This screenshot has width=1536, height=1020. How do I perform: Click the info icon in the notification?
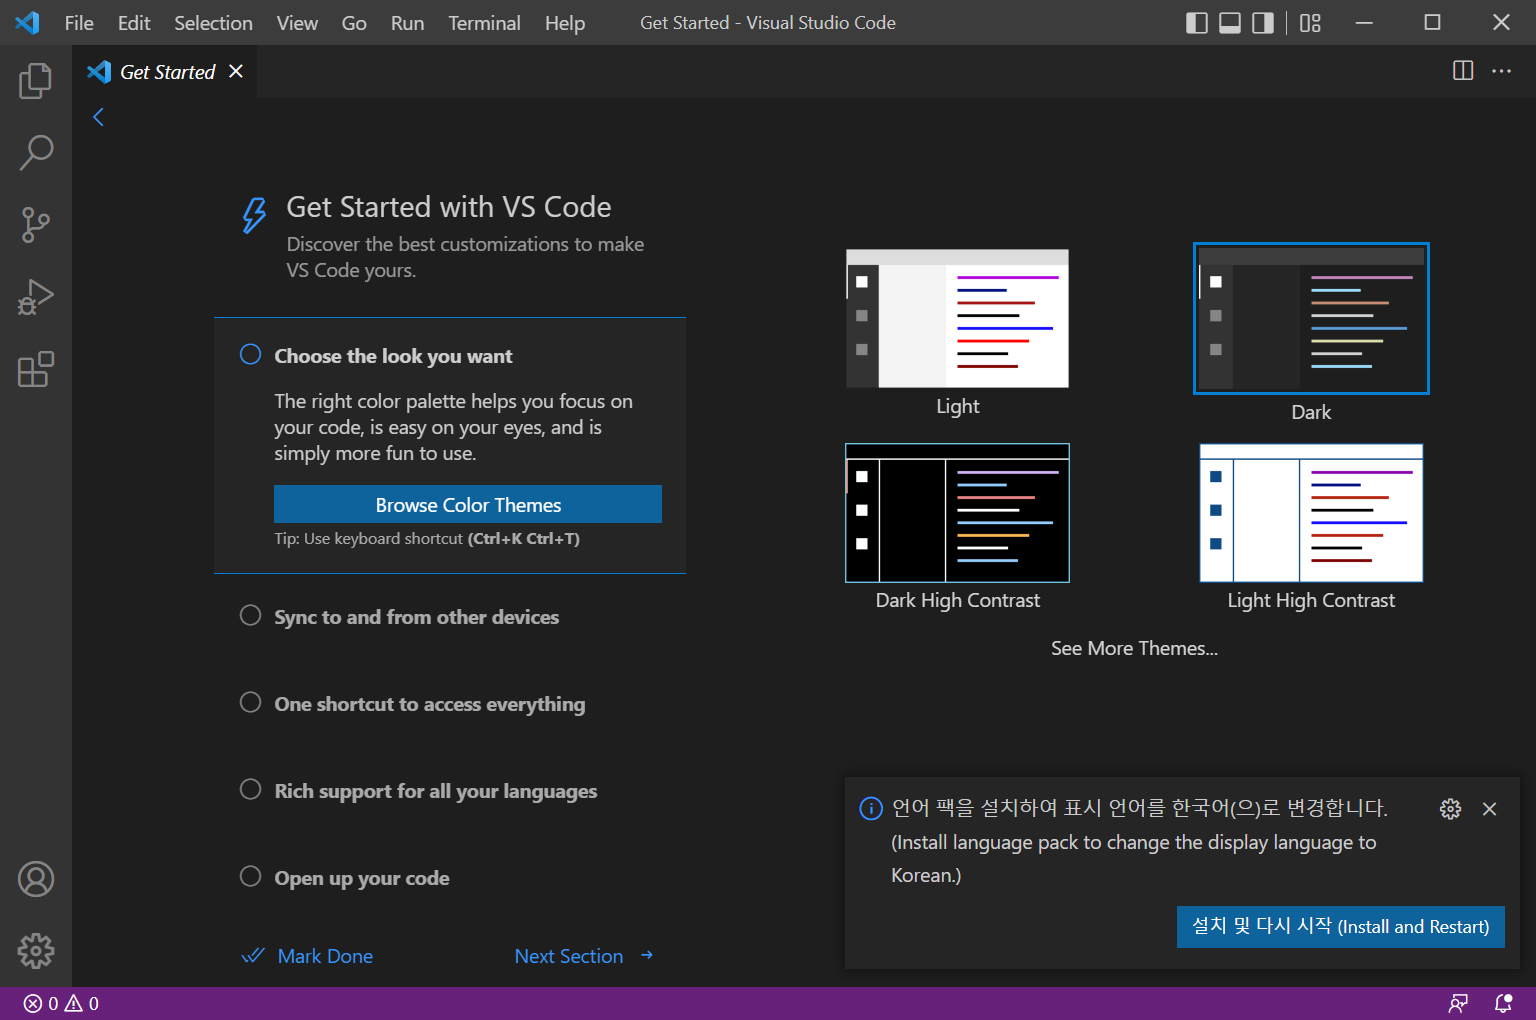point(871,808)
